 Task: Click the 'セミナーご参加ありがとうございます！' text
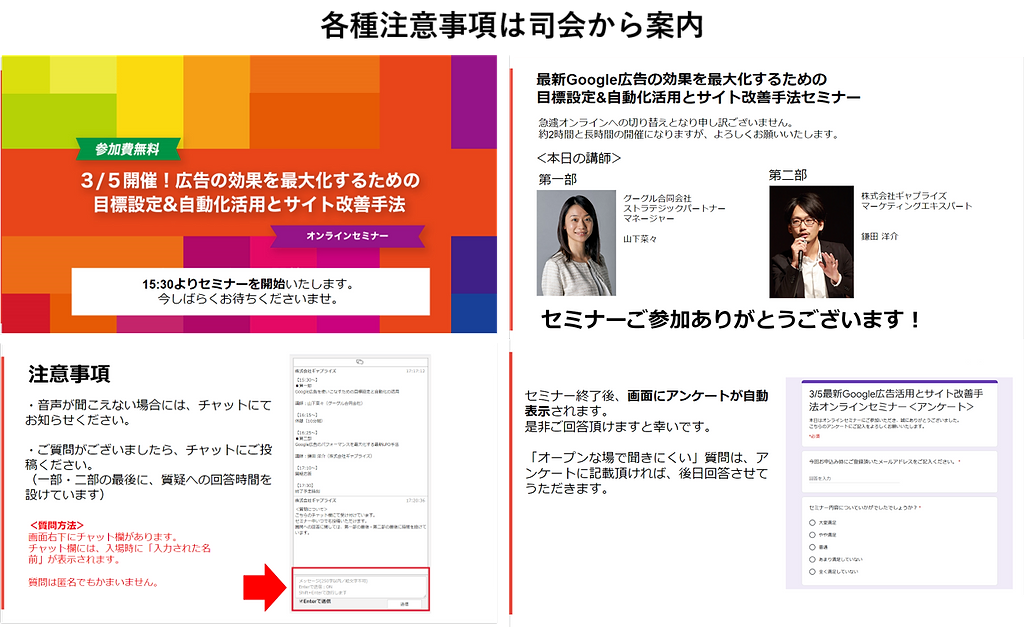click(x=731, y=319)
